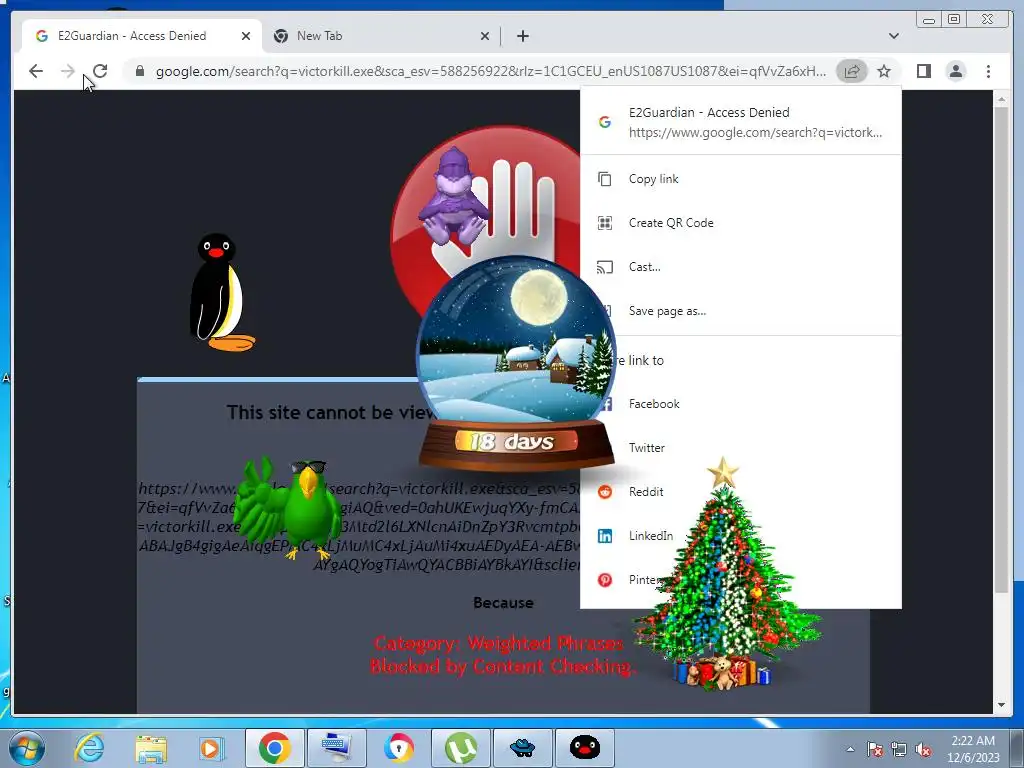This screenshot has height=768, width=1024.
Task: Click the network tray icon
Action: (899, 749)
